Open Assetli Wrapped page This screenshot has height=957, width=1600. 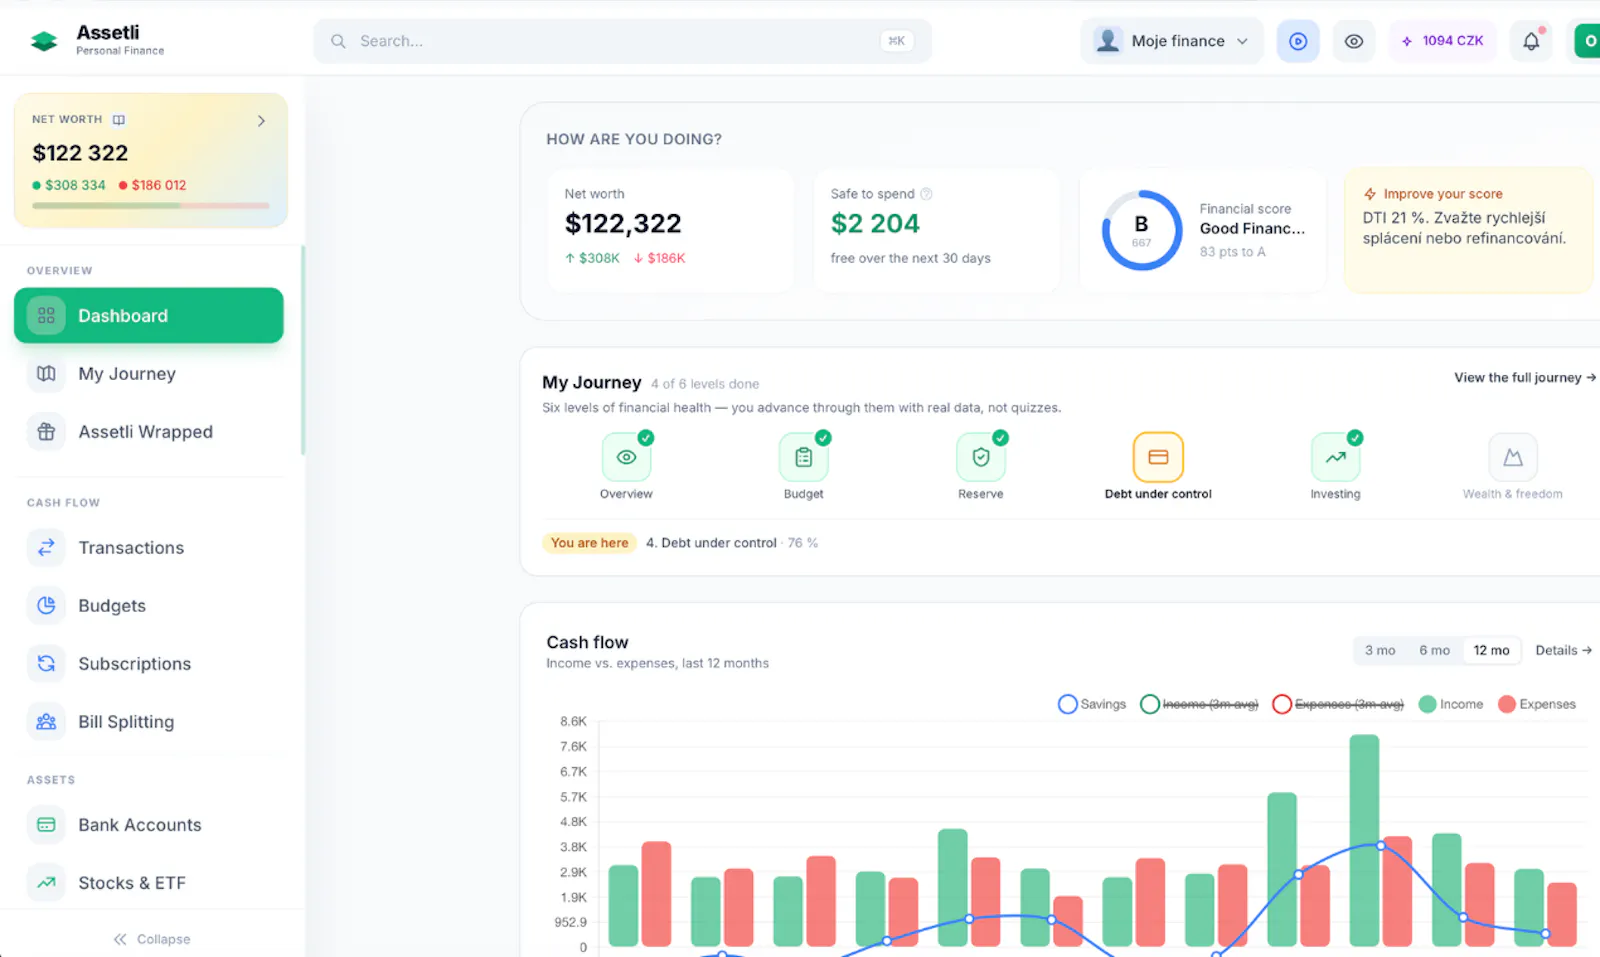[x=149, y=432]
